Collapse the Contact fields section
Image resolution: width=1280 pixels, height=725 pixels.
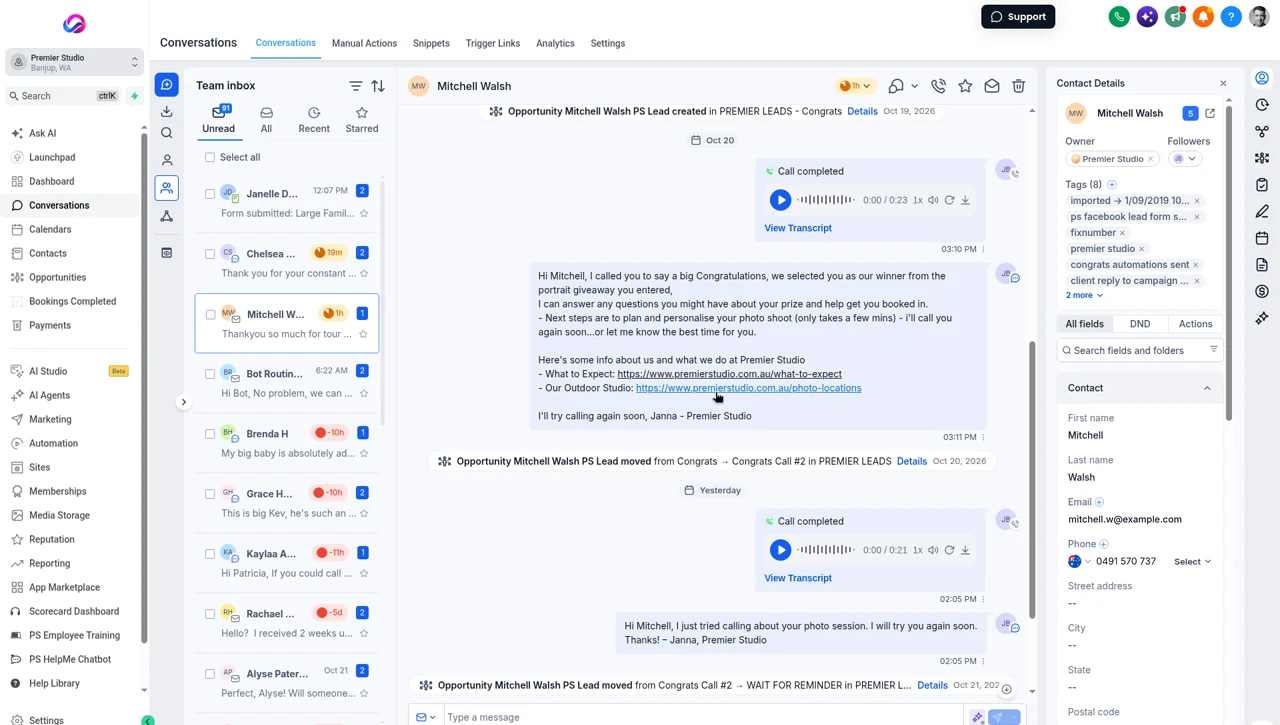pos(1207,388)
